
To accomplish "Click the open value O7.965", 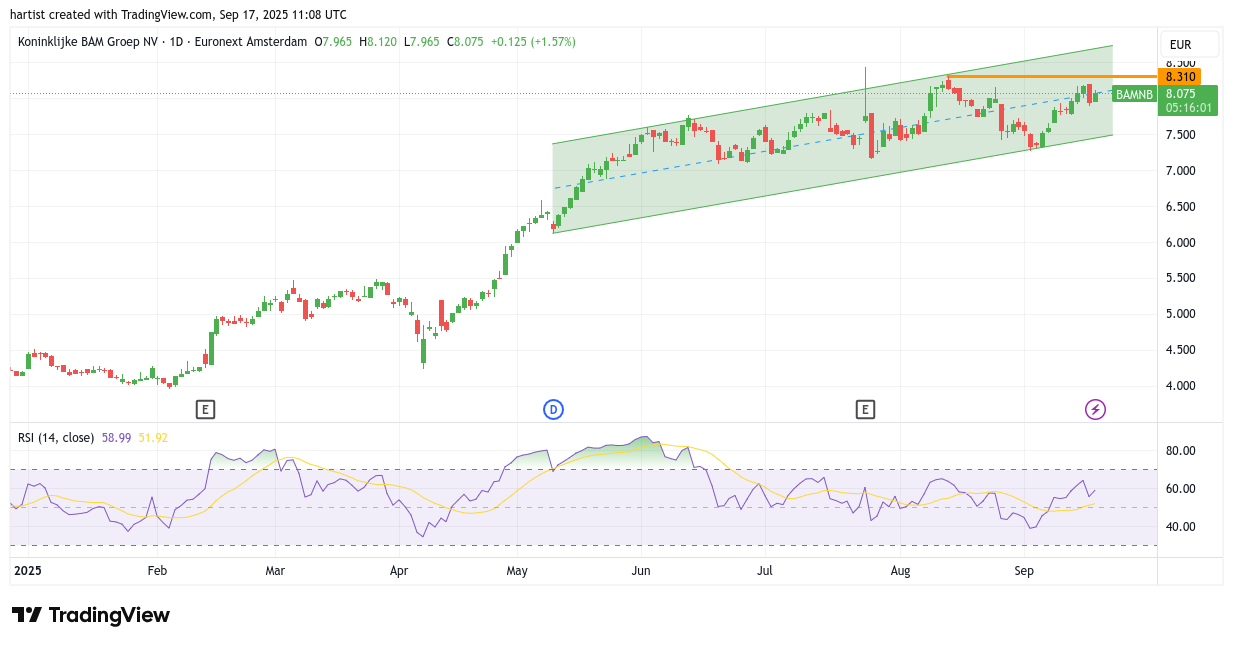I will [333, 42].
